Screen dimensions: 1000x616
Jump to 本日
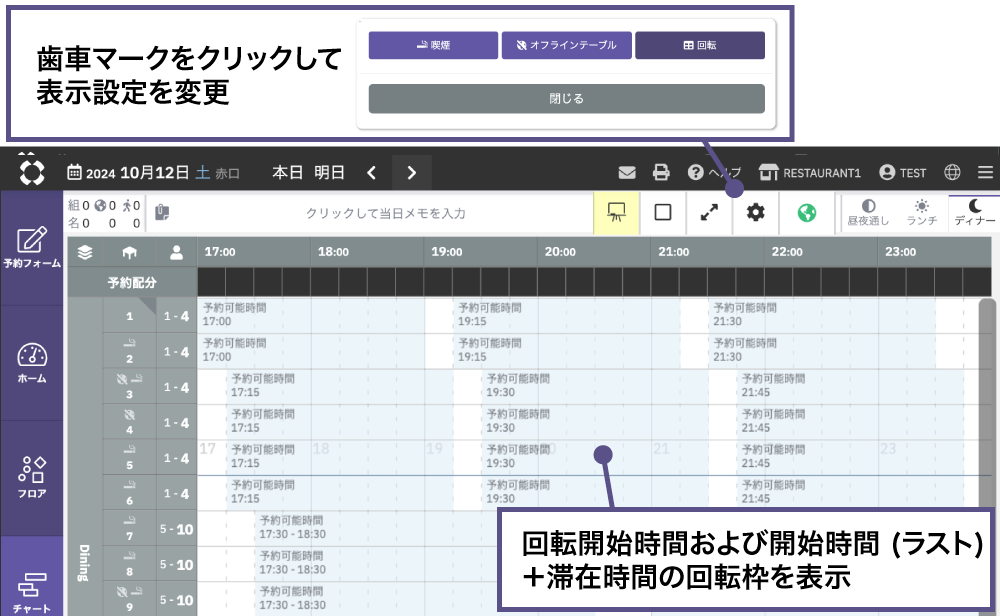click(x=288, y=173)
